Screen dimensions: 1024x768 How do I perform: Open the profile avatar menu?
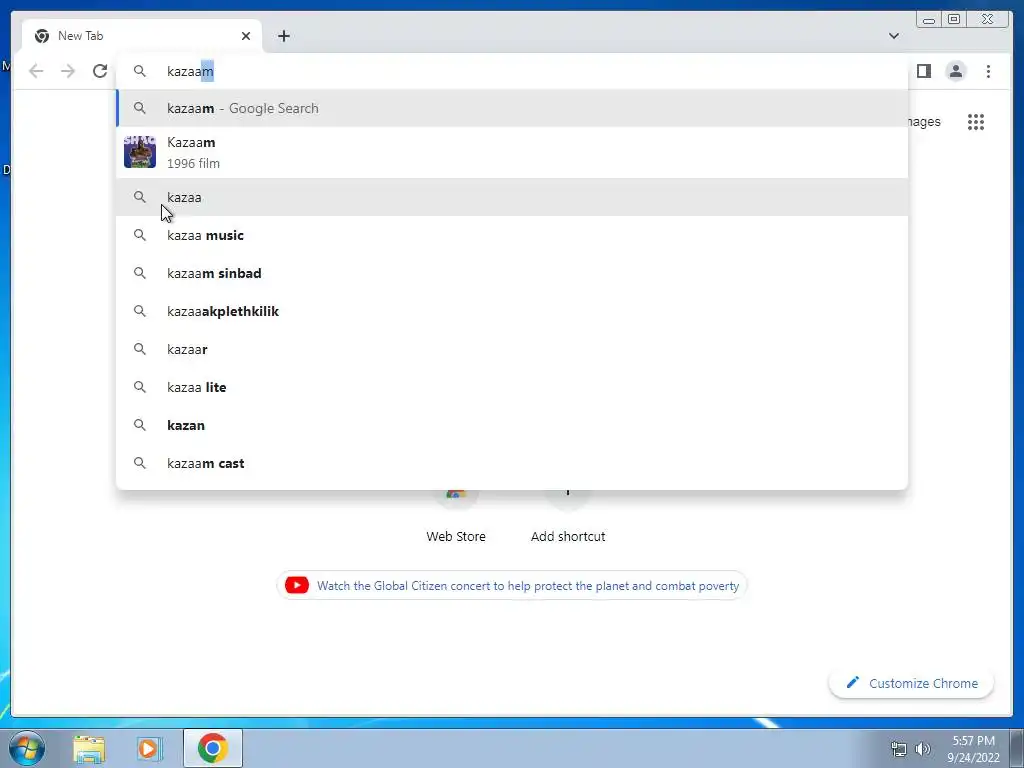pyautogui.click(x=955, y=71)
